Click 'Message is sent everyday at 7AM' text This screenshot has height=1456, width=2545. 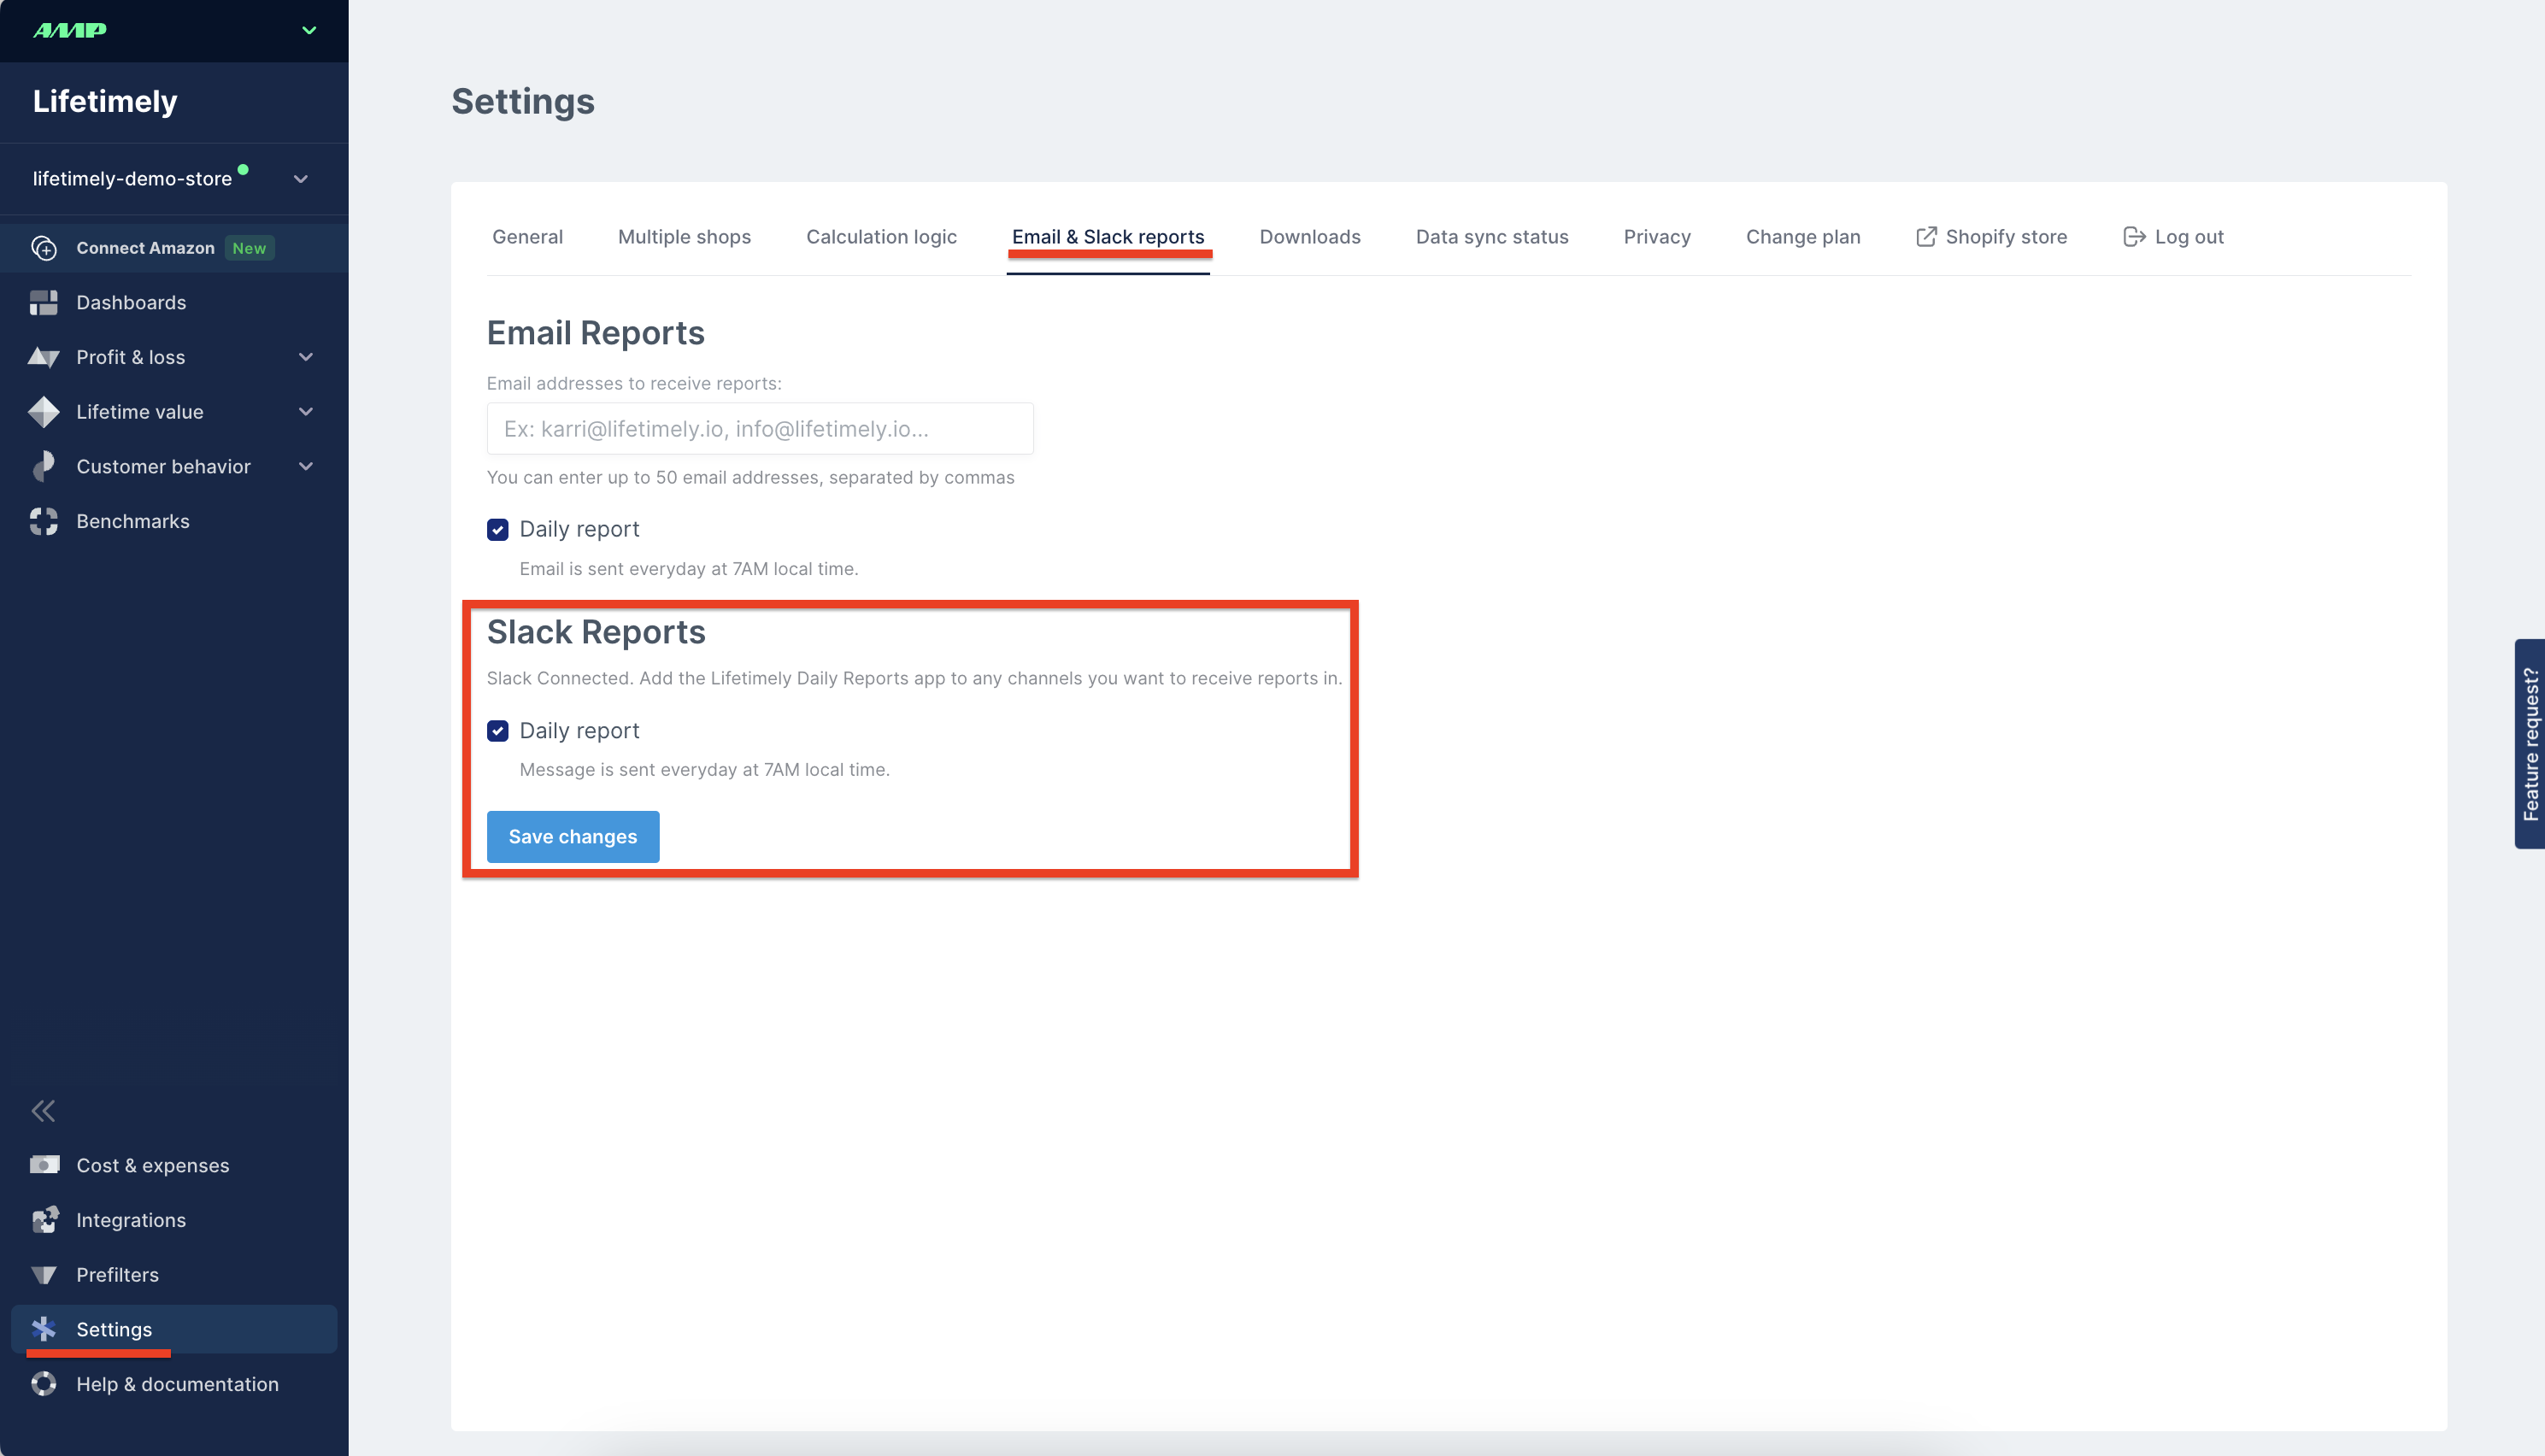[705, 770]
